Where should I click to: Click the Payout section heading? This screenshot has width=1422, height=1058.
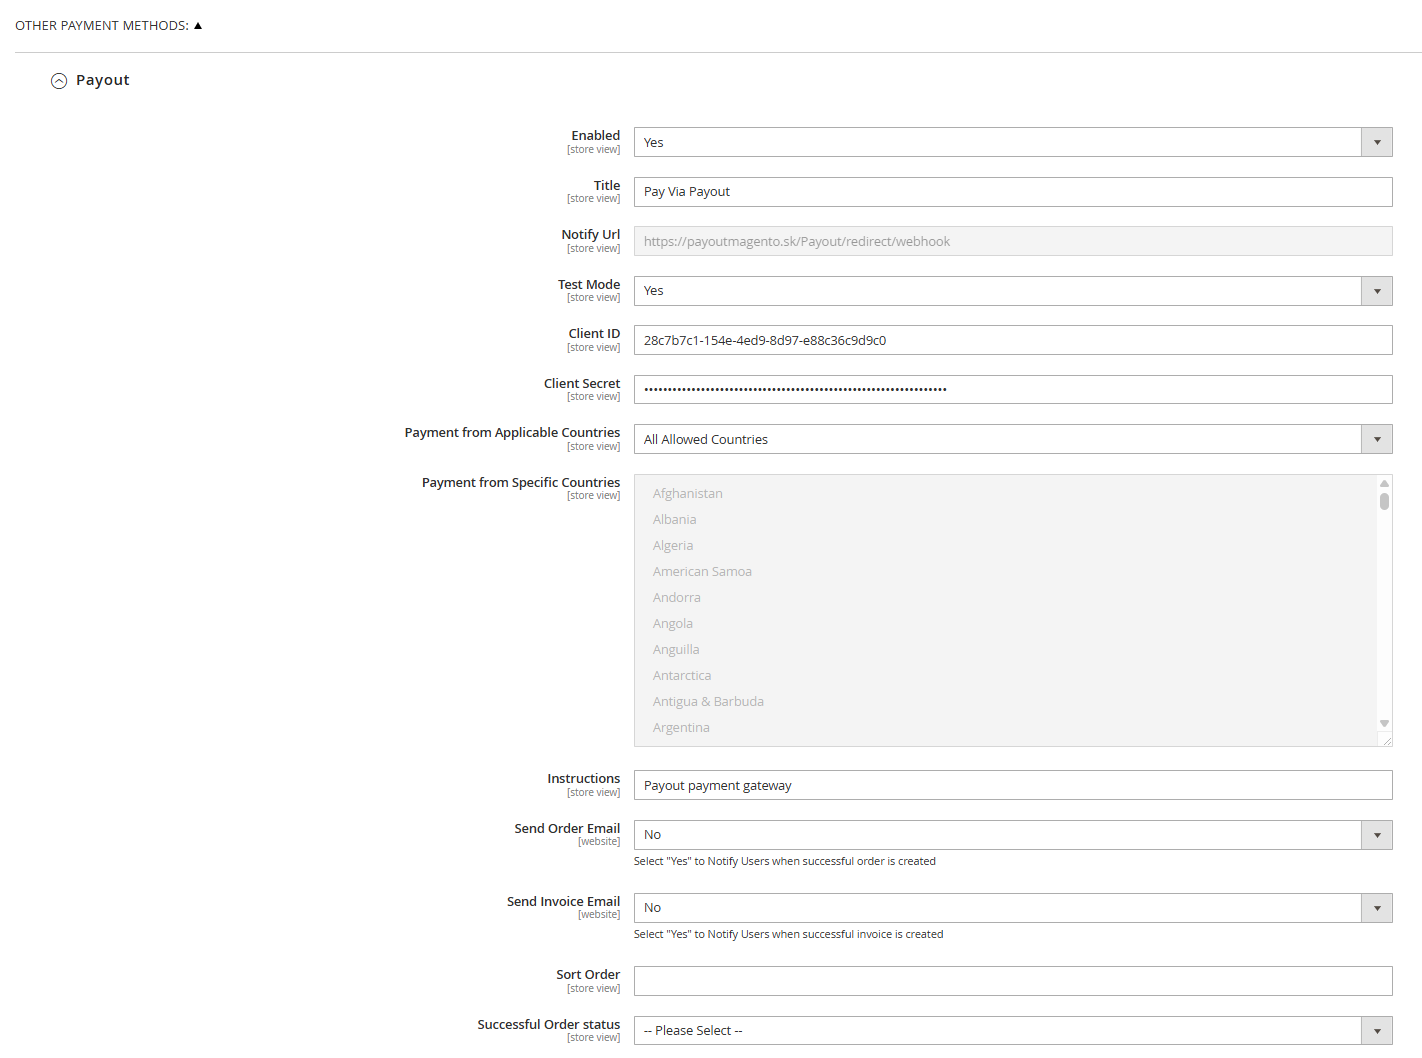[103, 80]
